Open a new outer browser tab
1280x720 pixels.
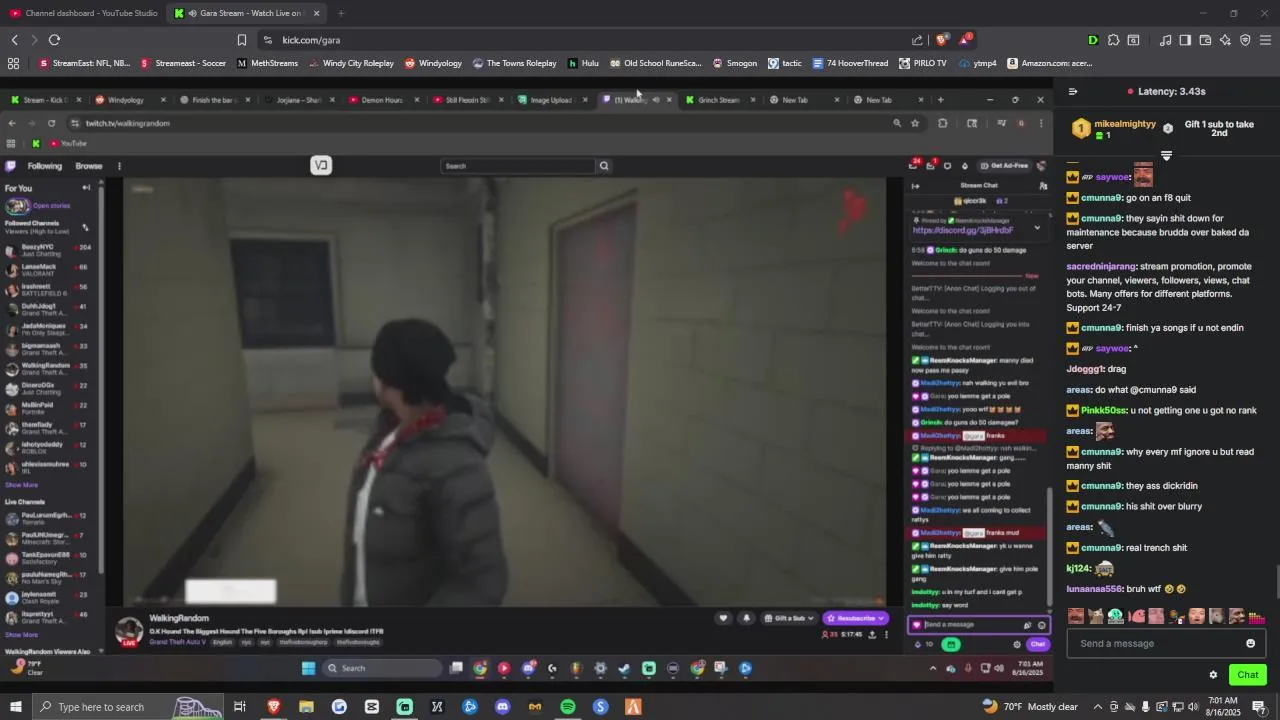pyautogui.click(x=341, y=13)
